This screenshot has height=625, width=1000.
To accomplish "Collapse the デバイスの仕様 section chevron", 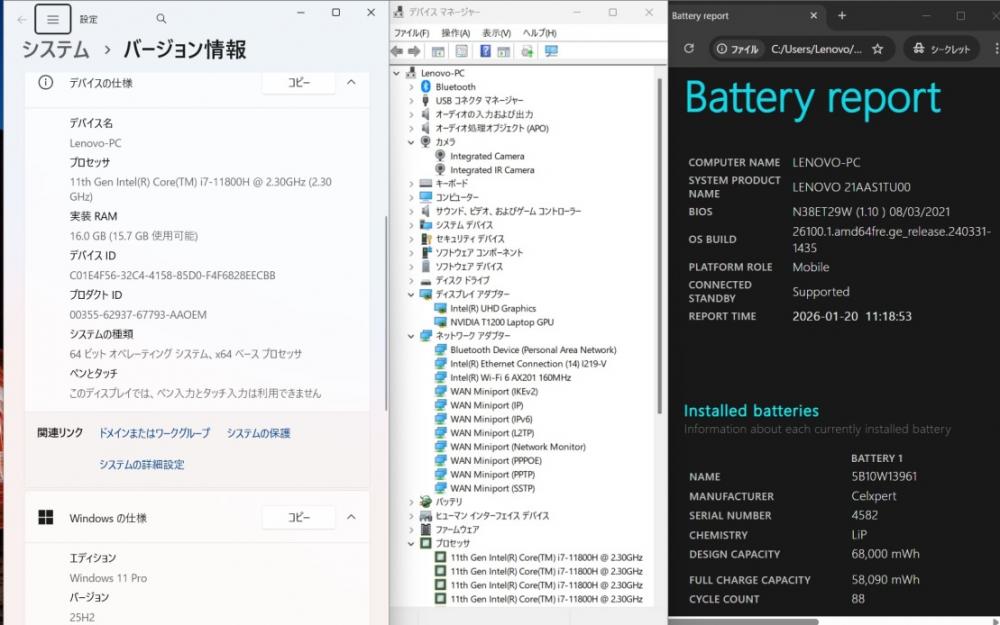I will (x=351, y=83).
